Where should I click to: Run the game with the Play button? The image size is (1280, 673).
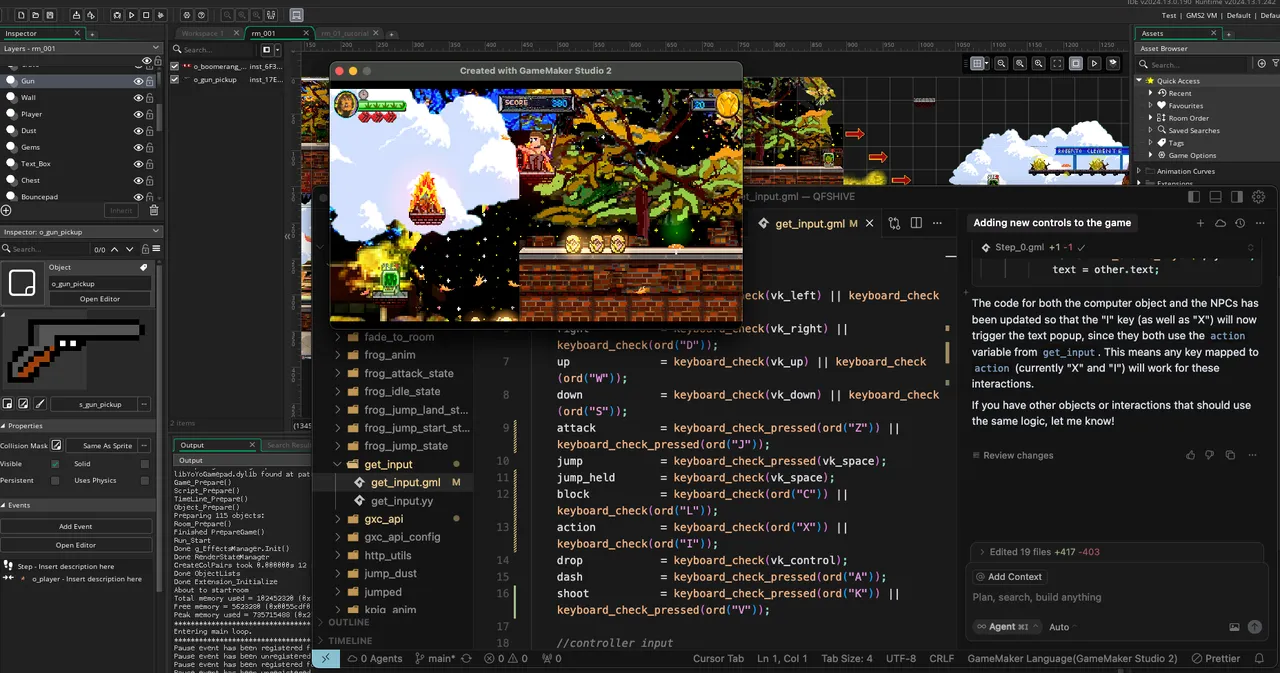click(x=131, y=15)
